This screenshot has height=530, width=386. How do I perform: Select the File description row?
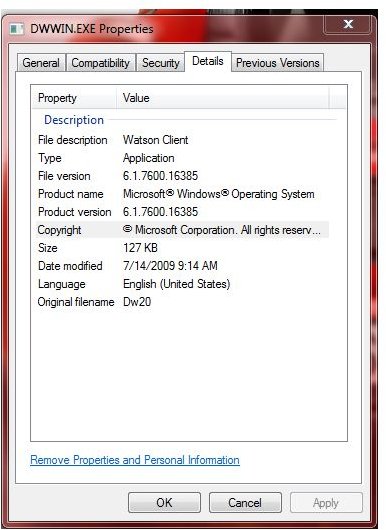click(x=183, y=140)
